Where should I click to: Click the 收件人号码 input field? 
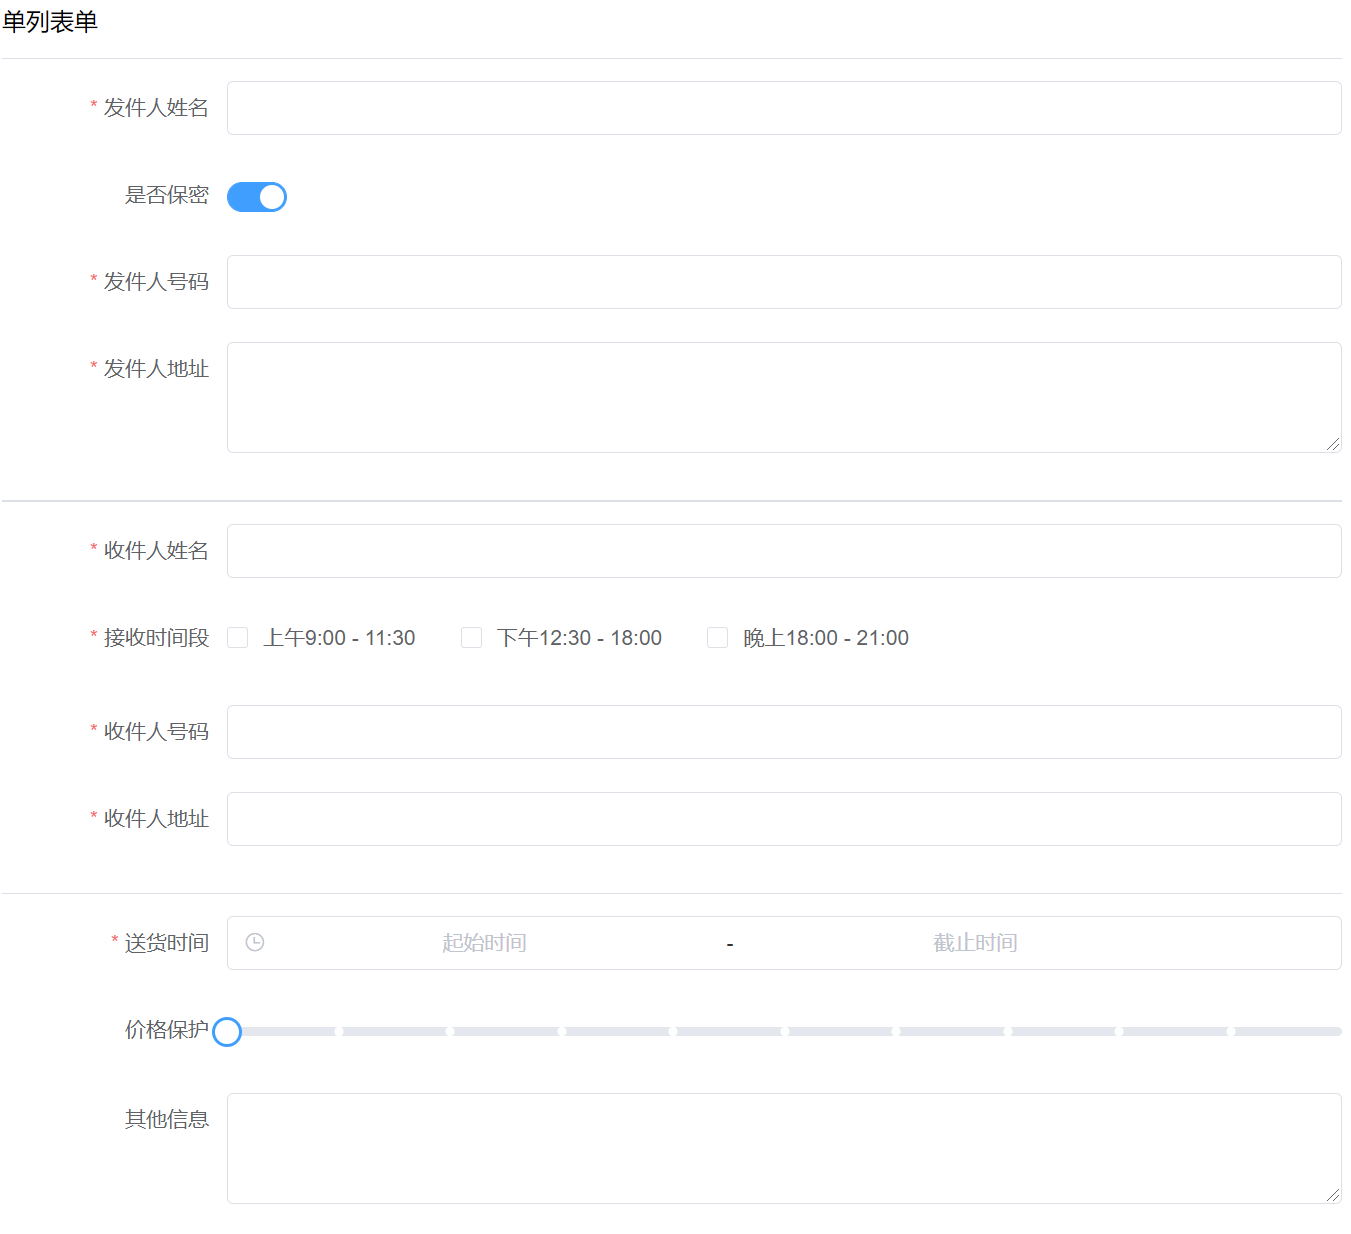(784, 732)
